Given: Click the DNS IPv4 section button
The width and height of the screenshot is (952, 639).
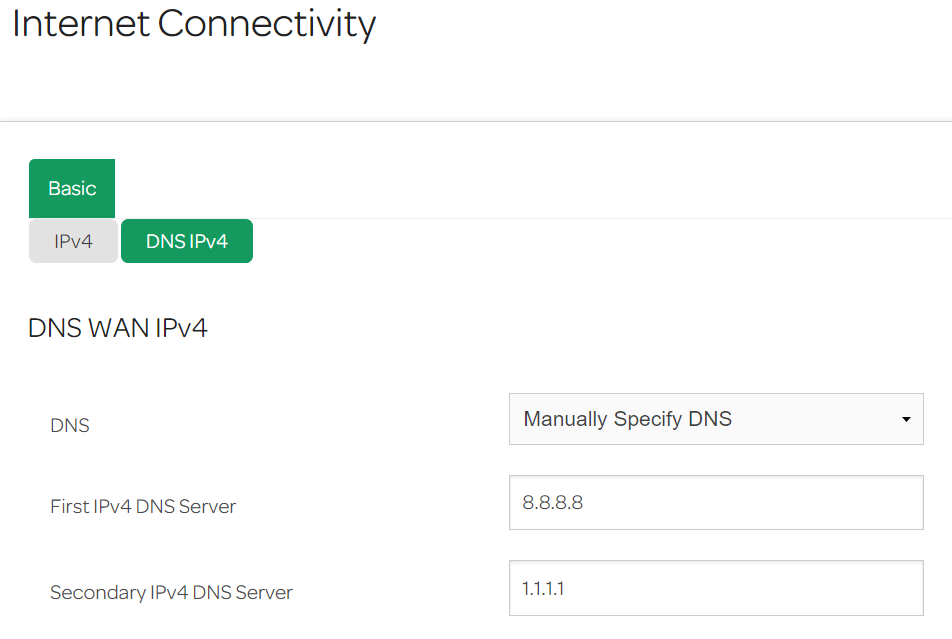Looking at the screenshot, I should [x=187, y=240].
